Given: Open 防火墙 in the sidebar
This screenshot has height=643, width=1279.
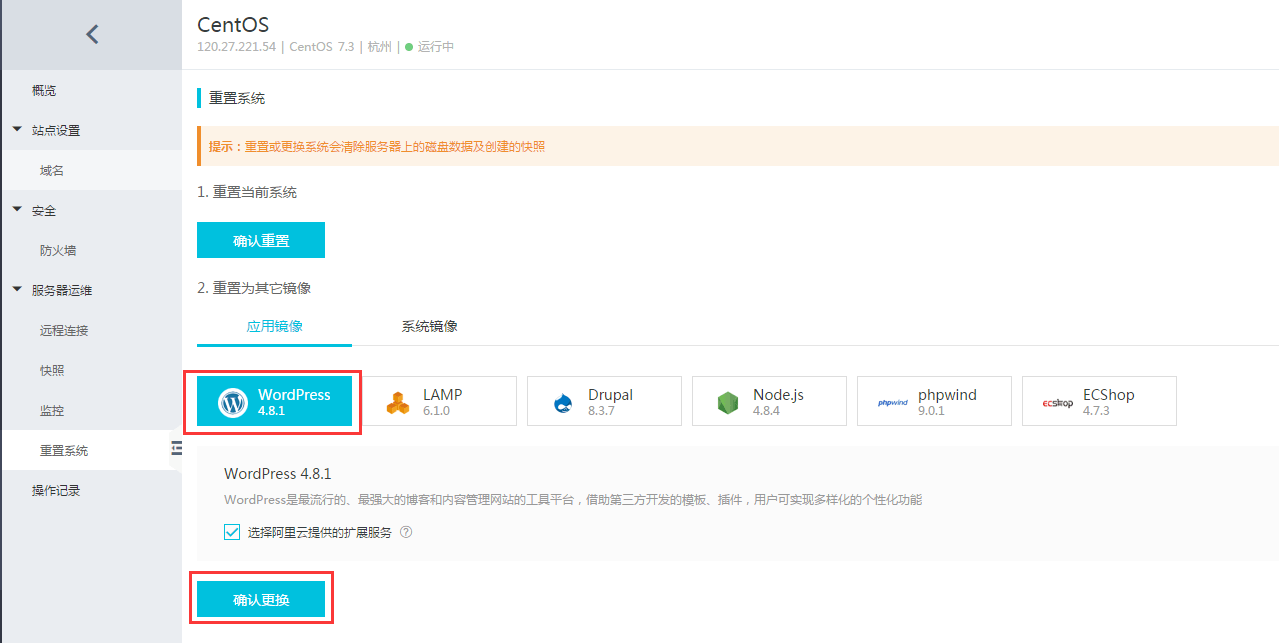Looking at the screenshot, I should click(58, 250).
